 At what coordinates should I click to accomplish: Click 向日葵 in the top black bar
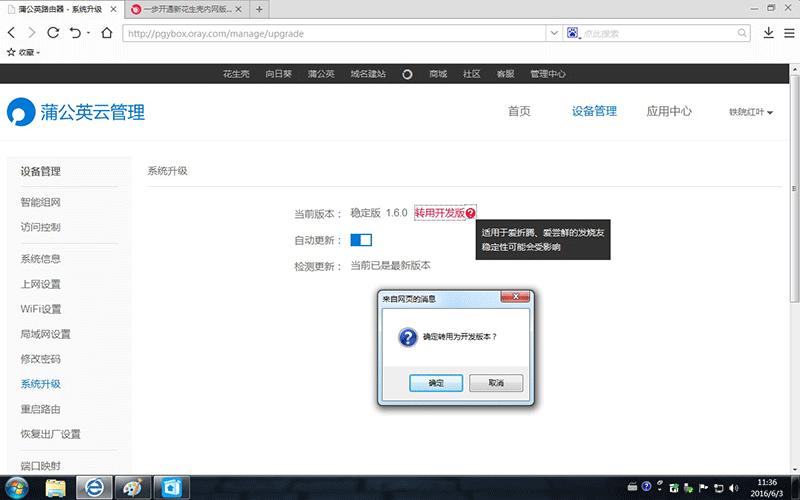click(x=278, y=74)
